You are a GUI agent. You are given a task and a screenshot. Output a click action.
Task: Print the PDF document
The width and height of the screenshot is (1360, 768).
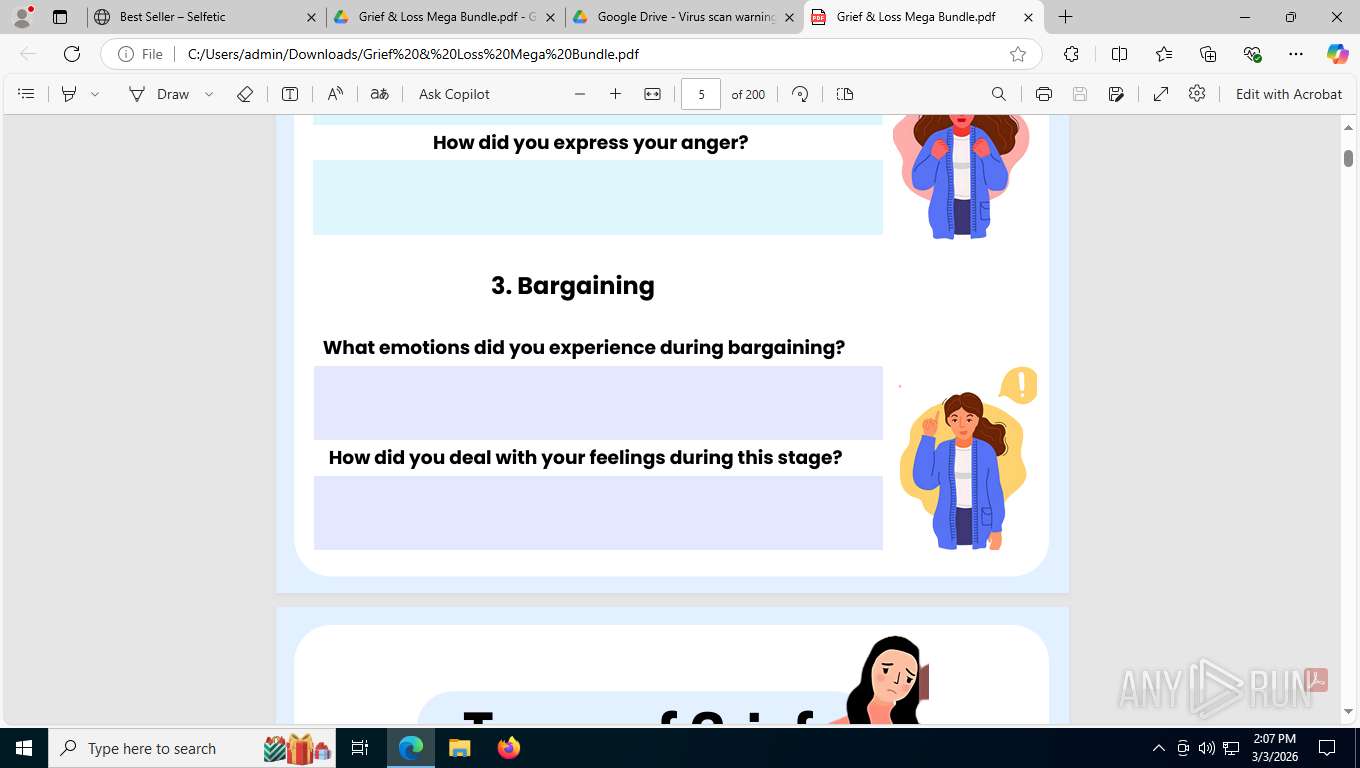1044,94
